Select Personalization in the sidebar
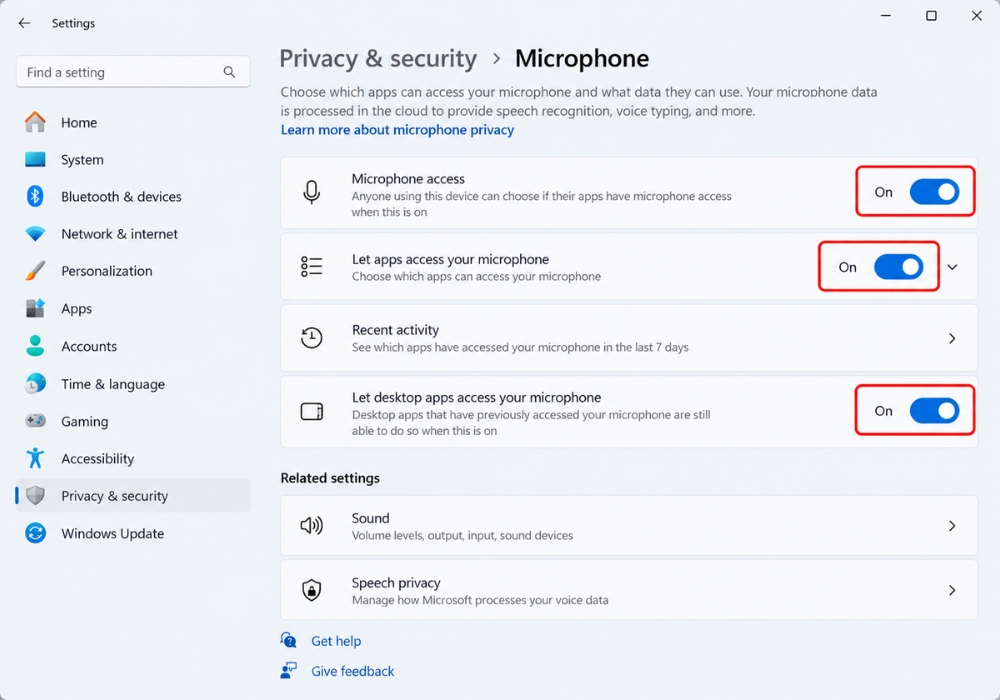Screen dimensions: 1000x700 coord(133,271)
